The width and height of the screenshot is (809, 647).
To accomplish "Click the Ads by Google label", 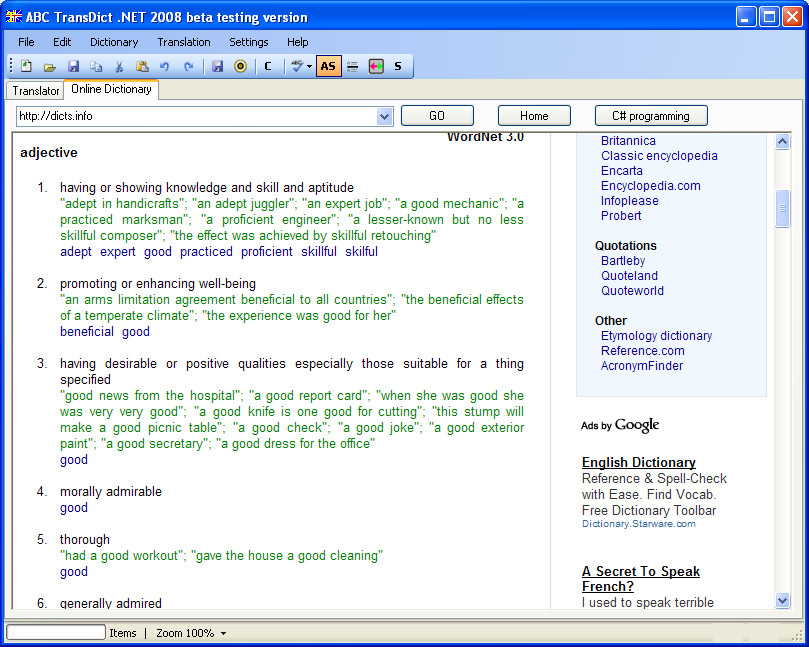I will pyautogui.click(x=620, y=425).
